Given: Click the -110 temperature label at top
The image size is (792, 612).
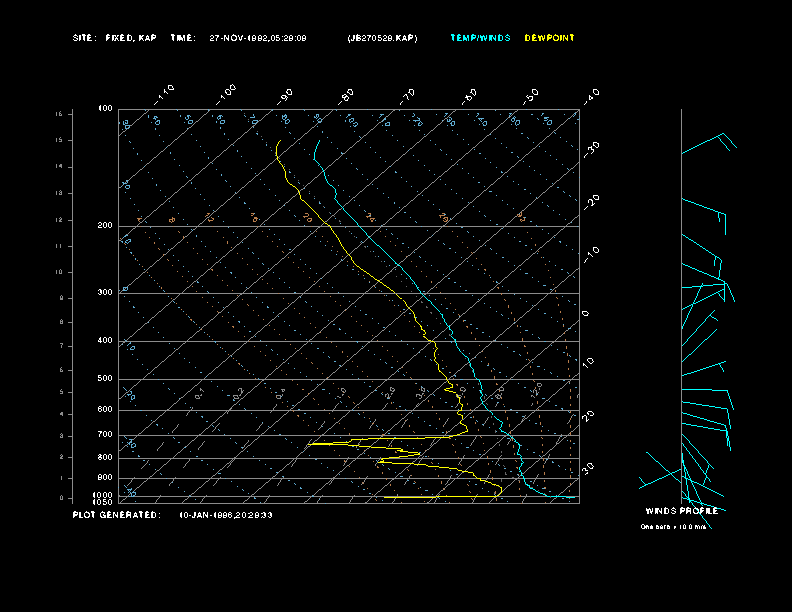Looking at the screenshot, I should coord(166,92).
